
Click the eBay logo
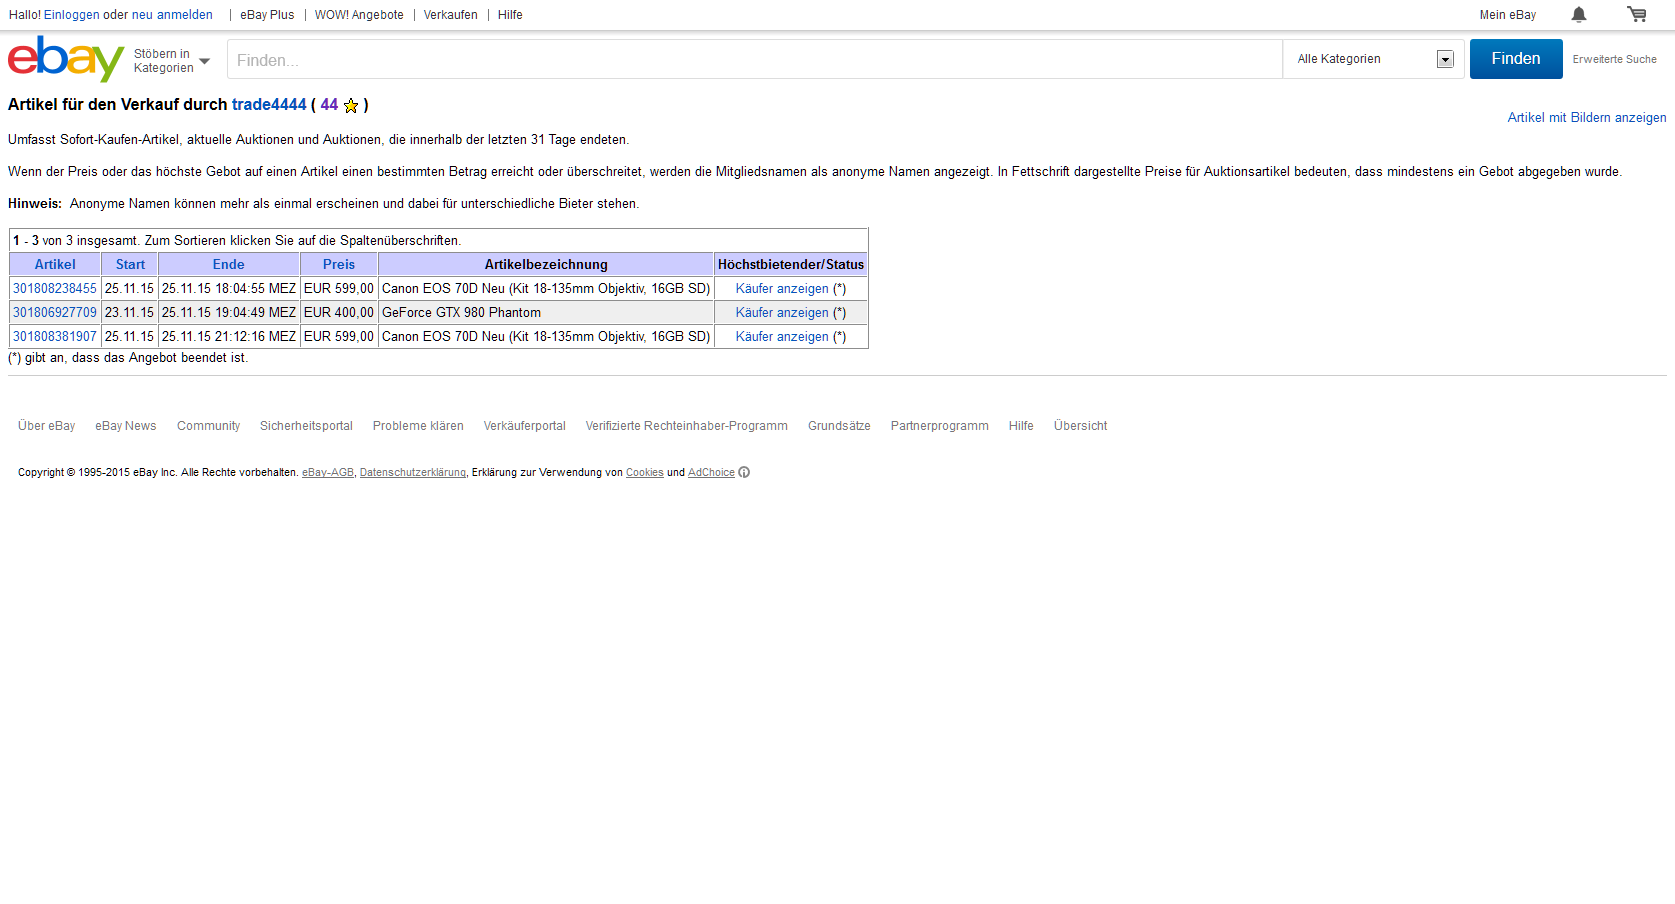[x=66, y=59]
